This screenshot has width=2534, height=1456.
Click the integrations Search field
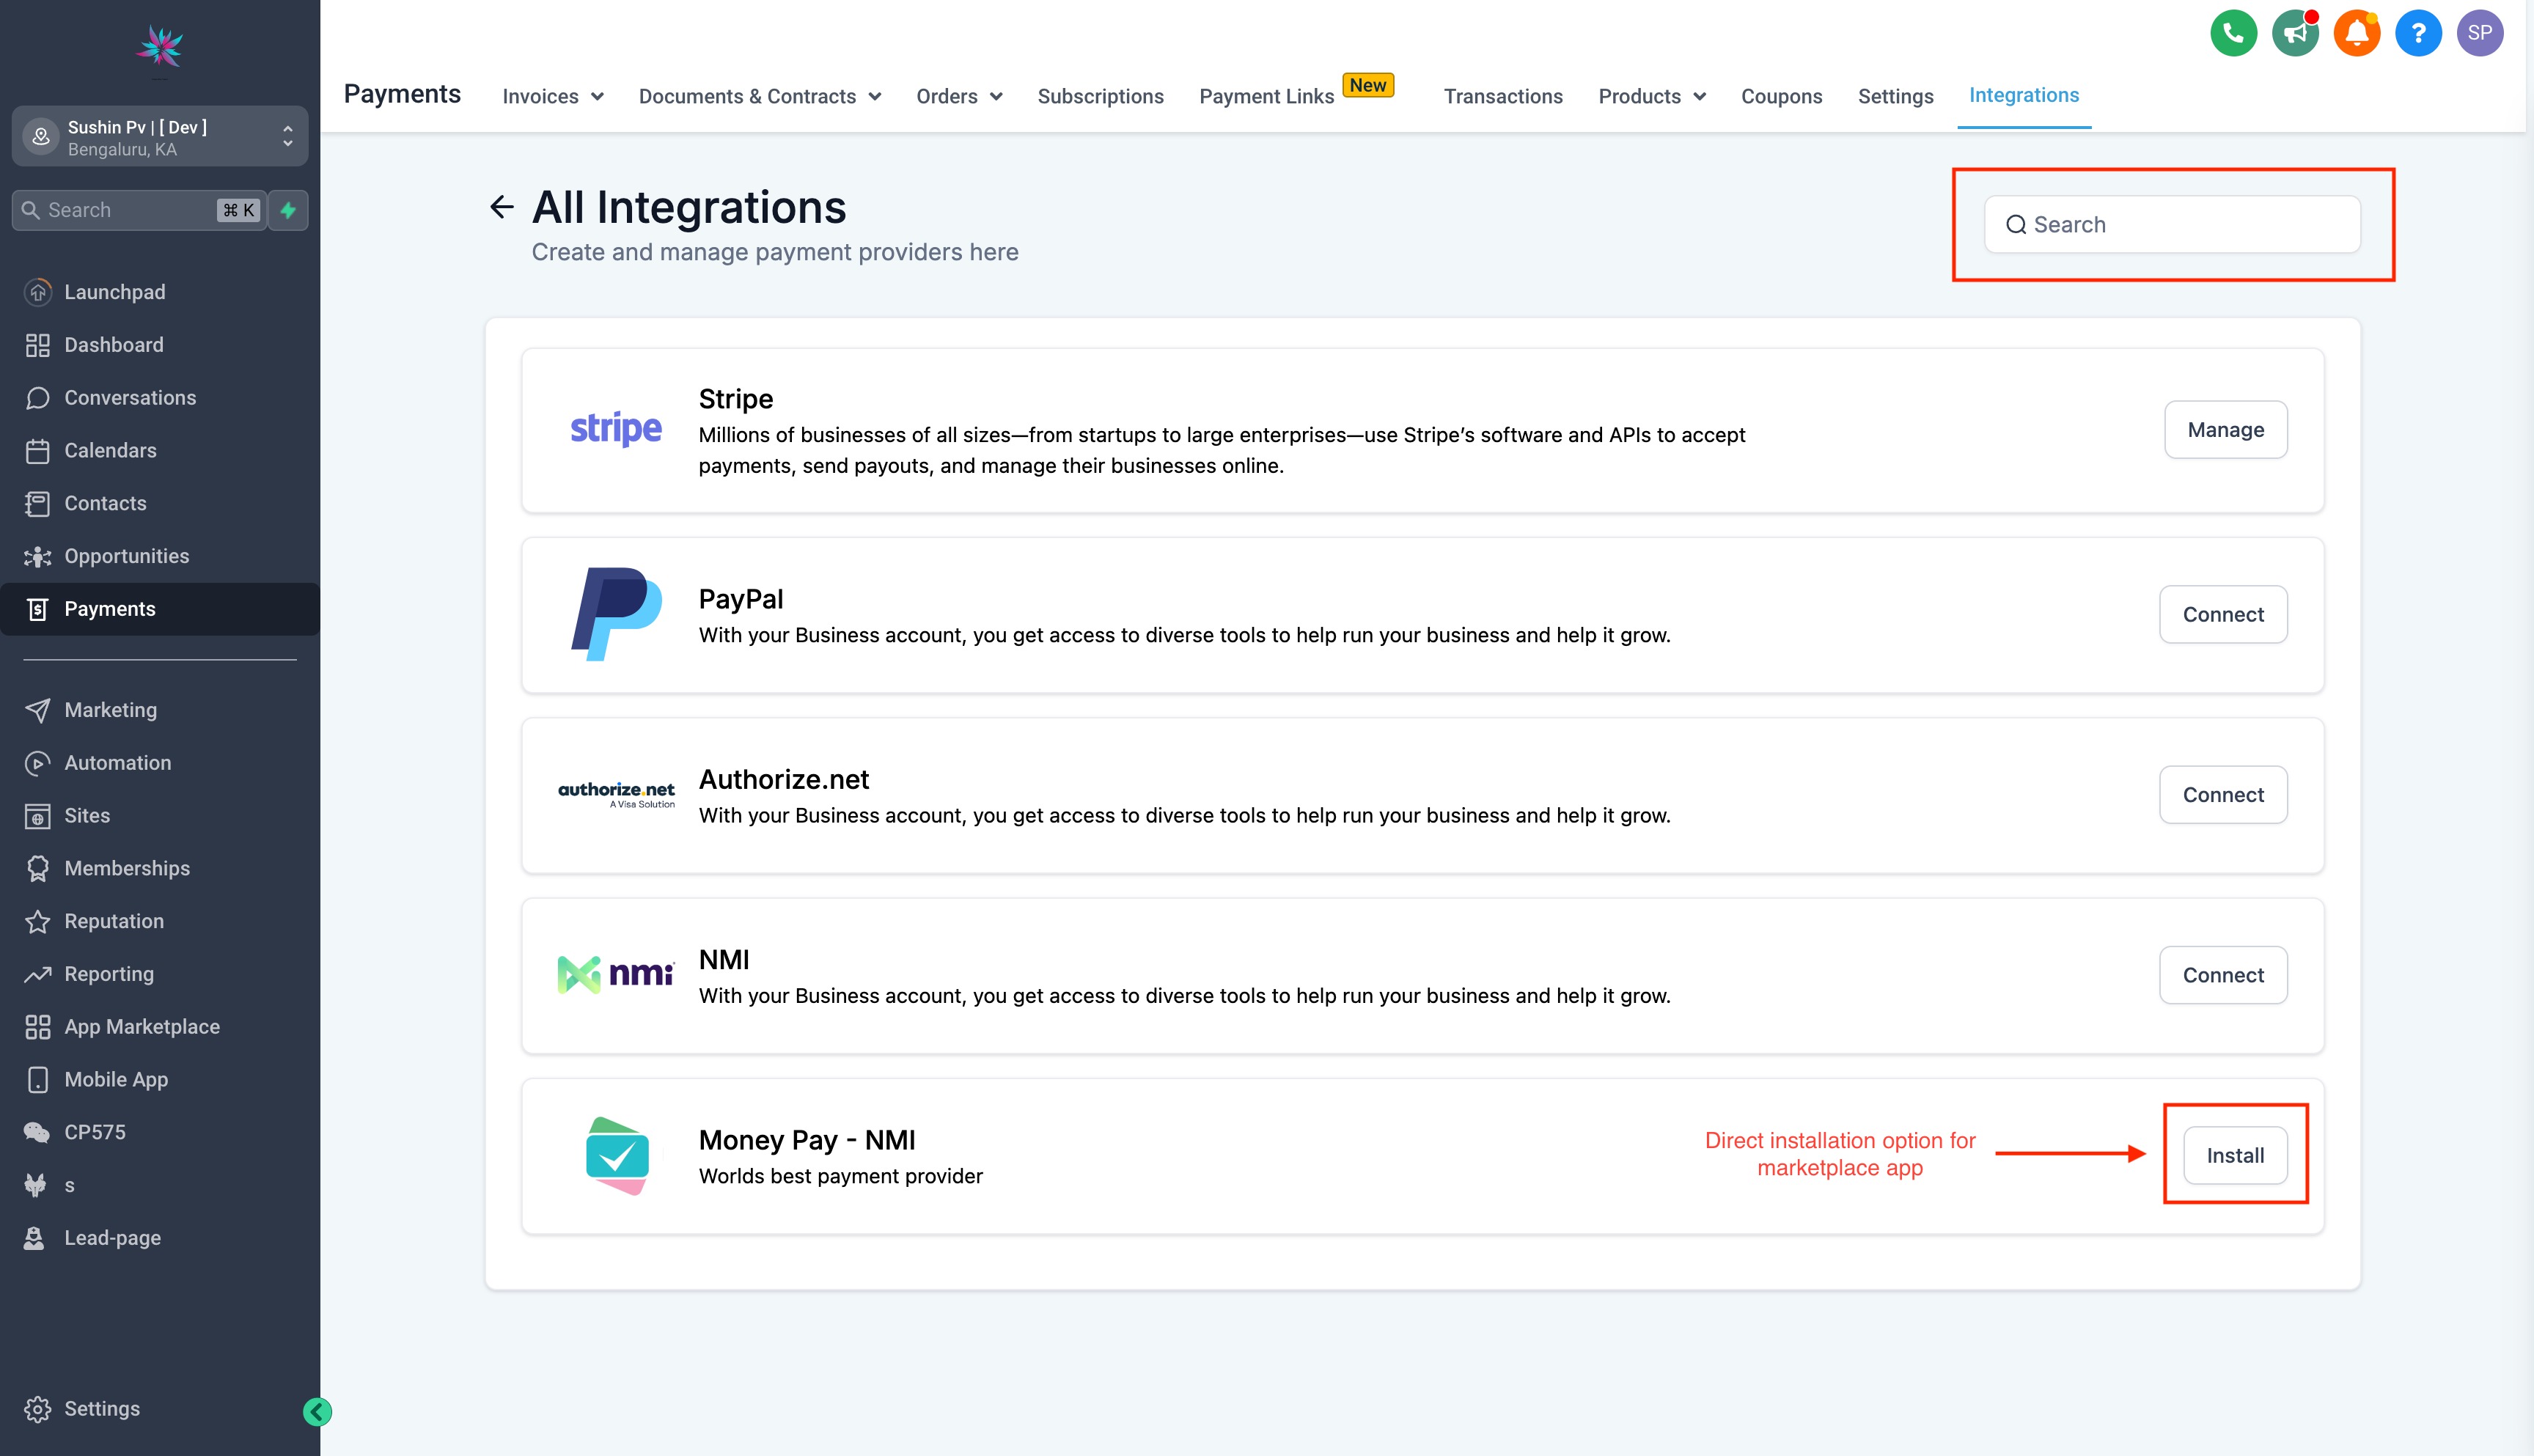tap(2172, 225)
